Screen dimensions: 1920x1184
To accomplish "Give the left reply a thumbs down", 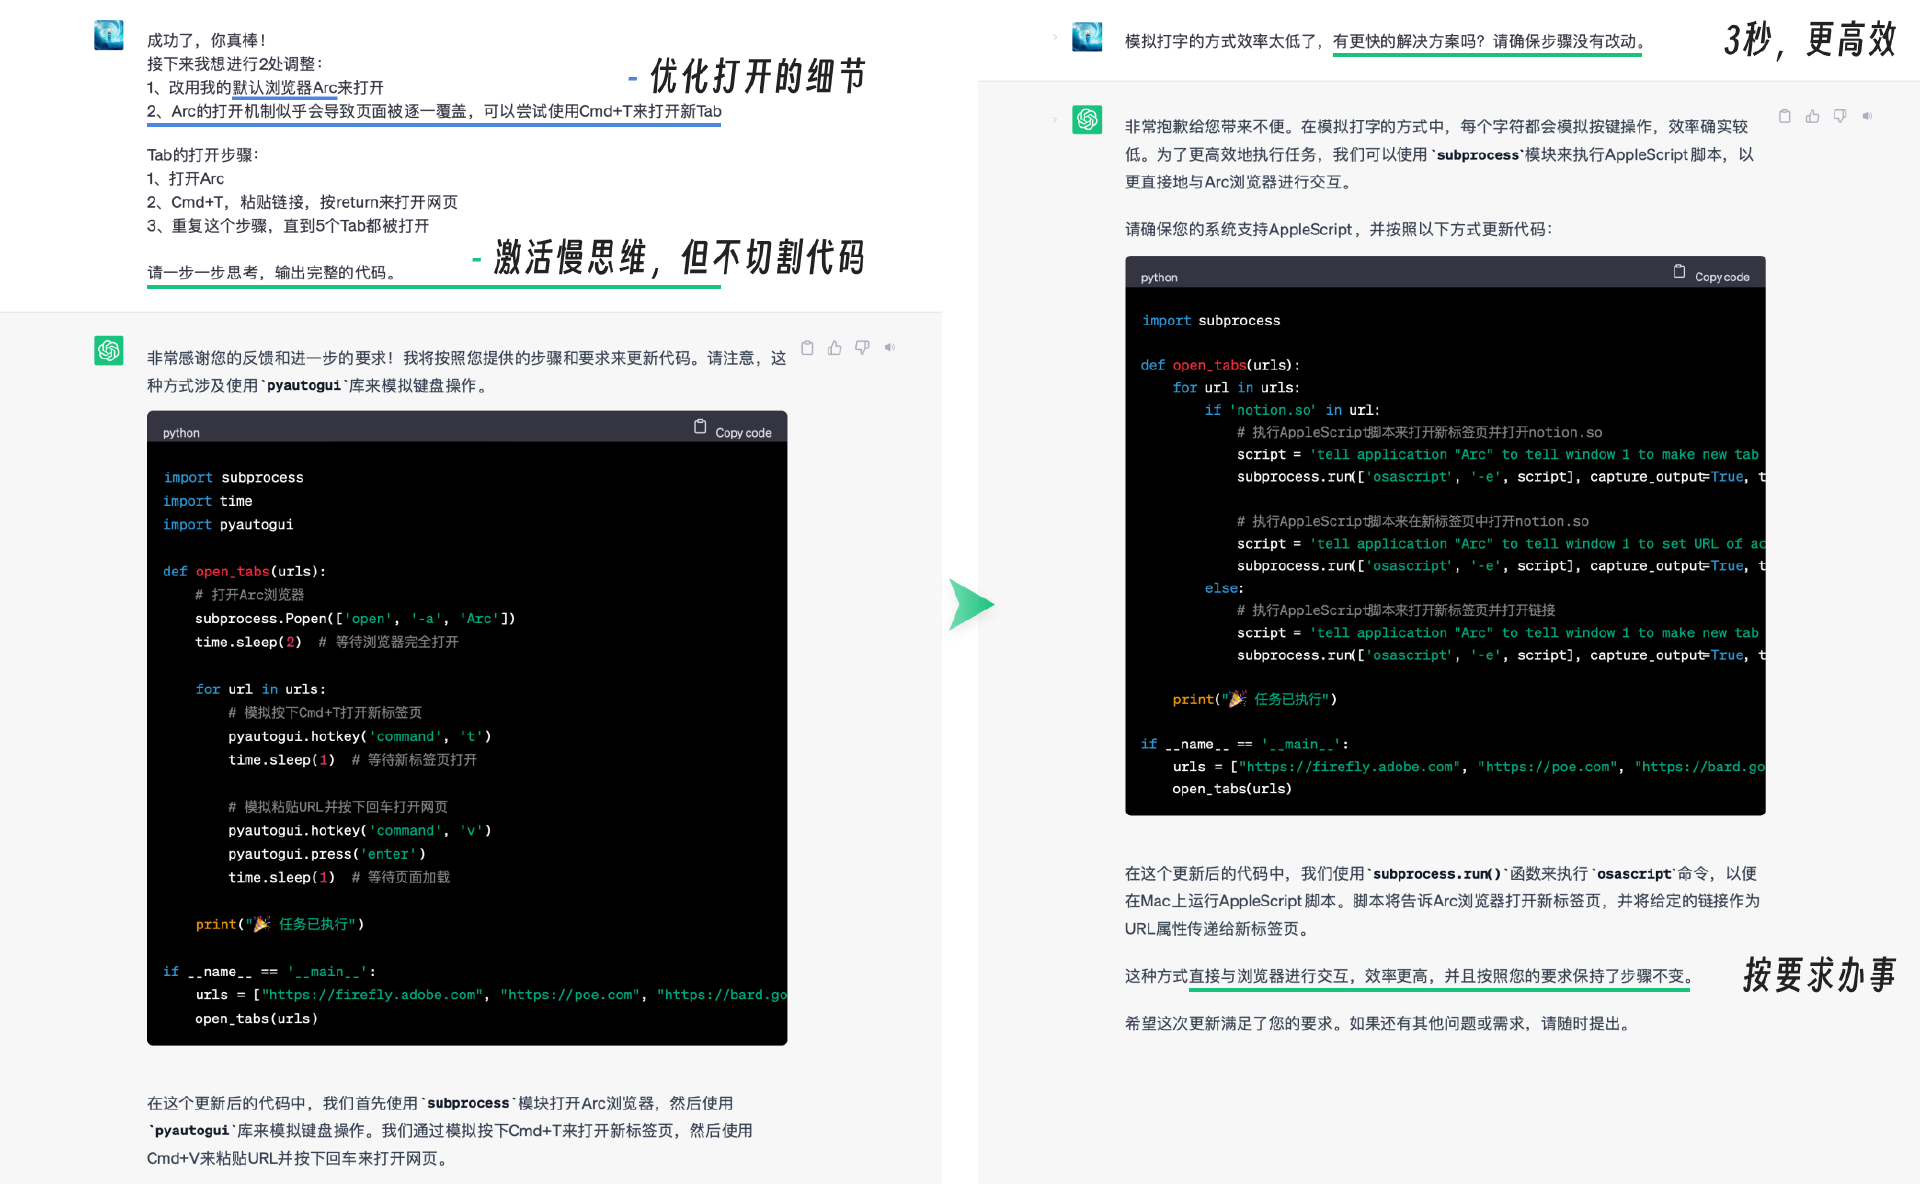I will point(862,348).
